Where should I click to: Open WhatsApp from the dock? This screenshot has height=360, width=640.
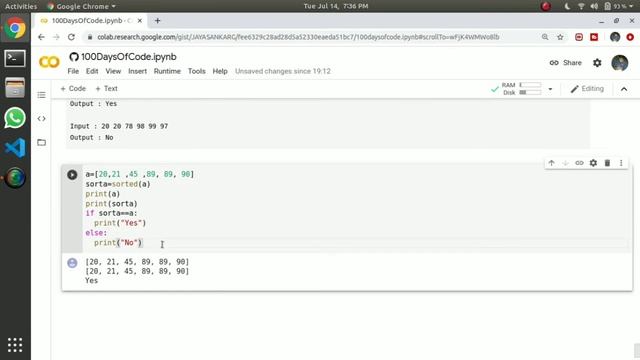(15, 118)
